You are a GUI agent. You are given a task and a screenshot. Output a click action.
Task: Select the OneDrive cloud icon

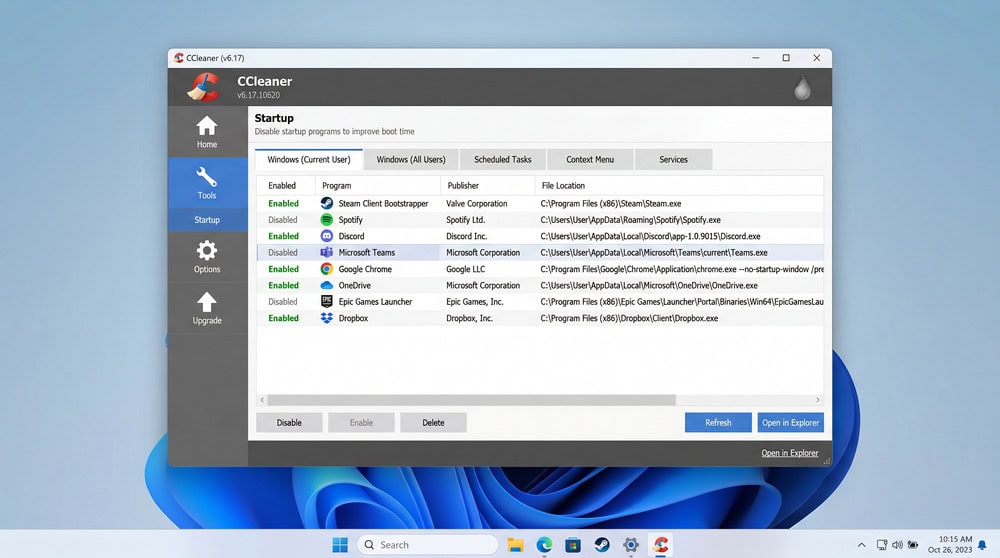327,285
